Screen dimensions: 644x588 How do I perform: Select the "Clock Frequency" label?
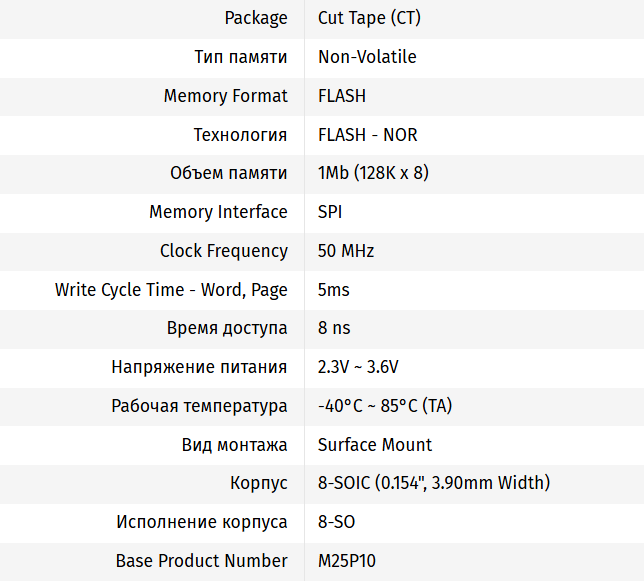(x=223, y=251)
